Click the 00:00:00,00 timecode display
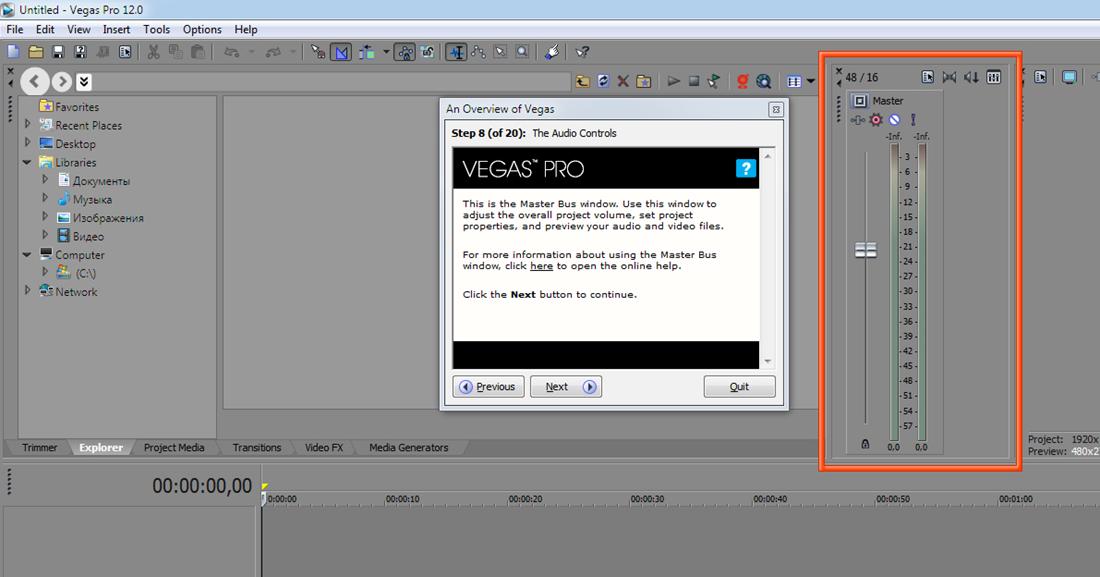This screenshot has width=1100, height=577. (x=202, y=486)
